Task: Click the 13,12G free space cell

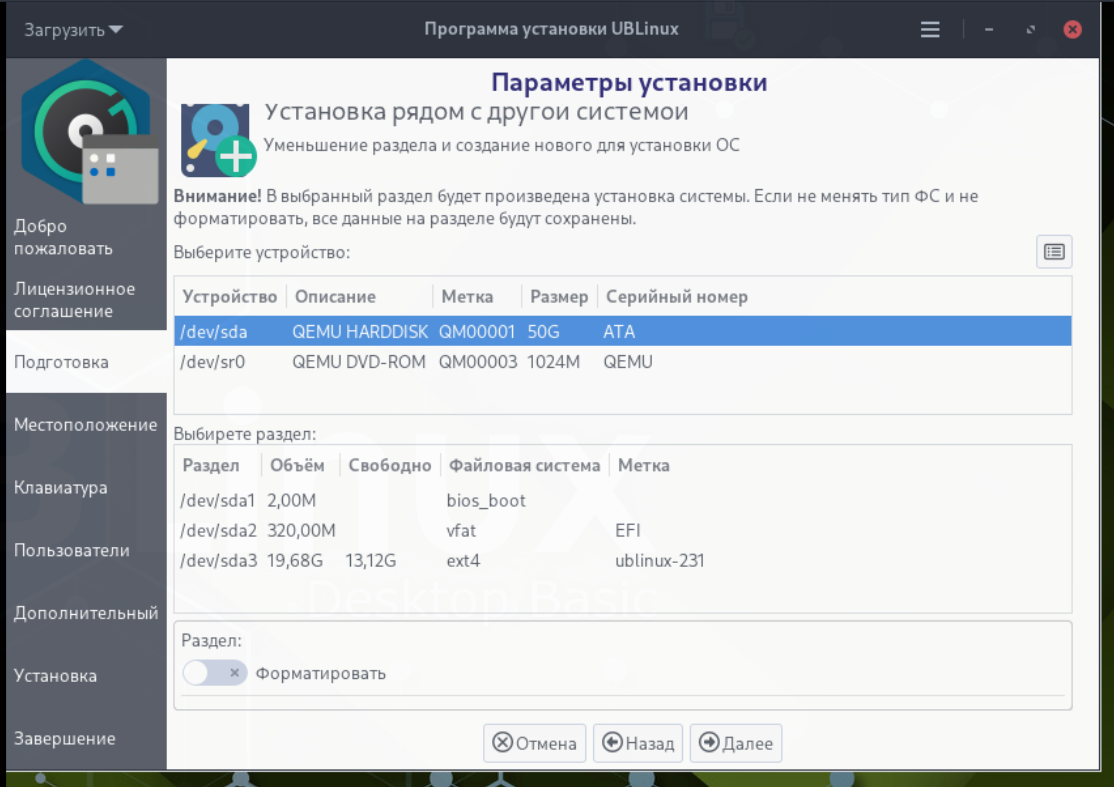Action: coord(370,560)
